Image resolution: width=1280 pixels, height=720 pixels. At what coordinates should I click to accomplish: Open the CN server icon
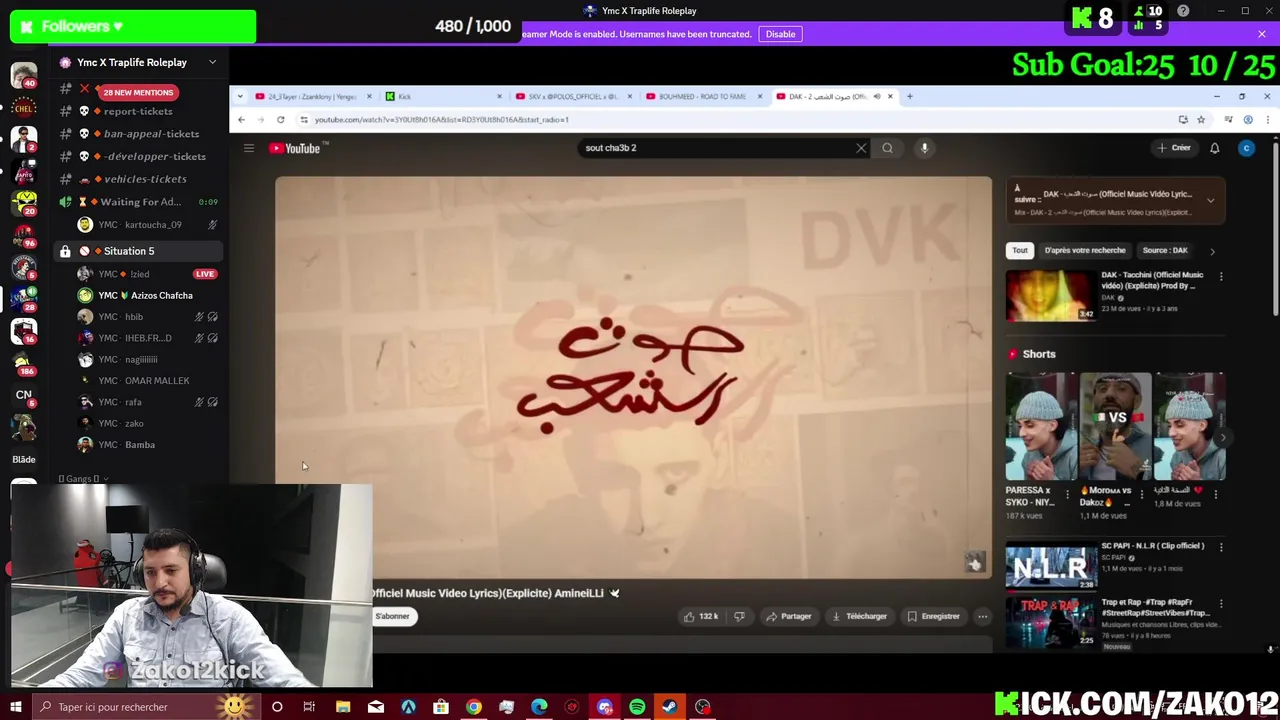pyautogui.click(x=24, y=395)
